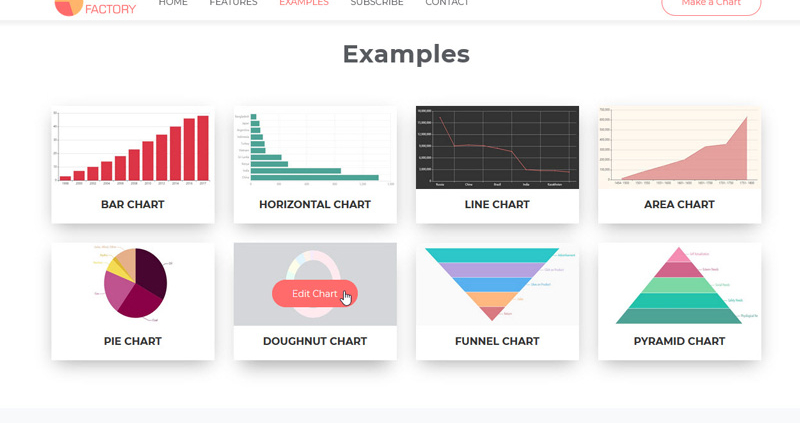Viewport: 800px width, 423px height.
Task: Open the Subscribe nav link
Action: [377, 3]
